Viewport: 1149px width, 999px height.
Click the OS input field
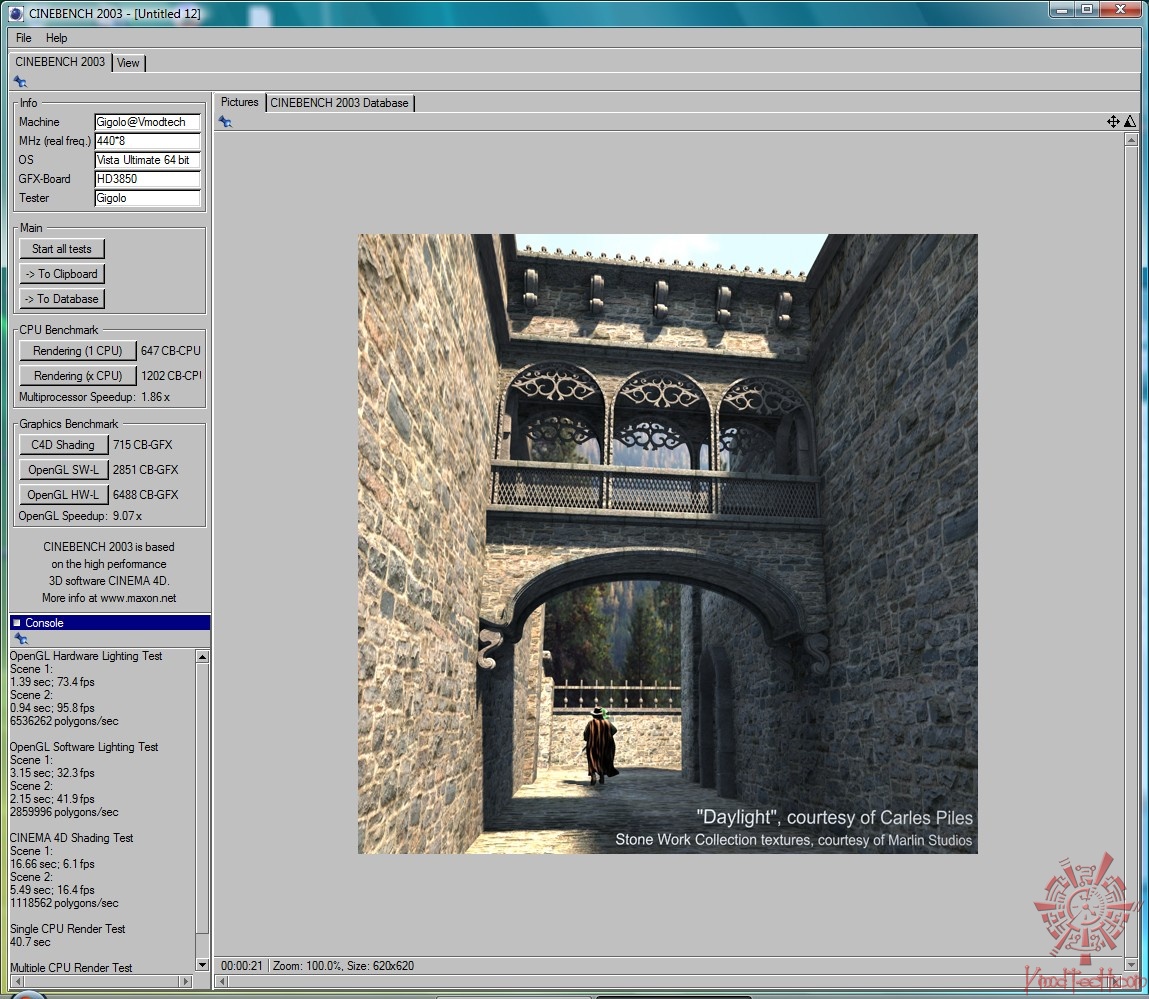147,160
